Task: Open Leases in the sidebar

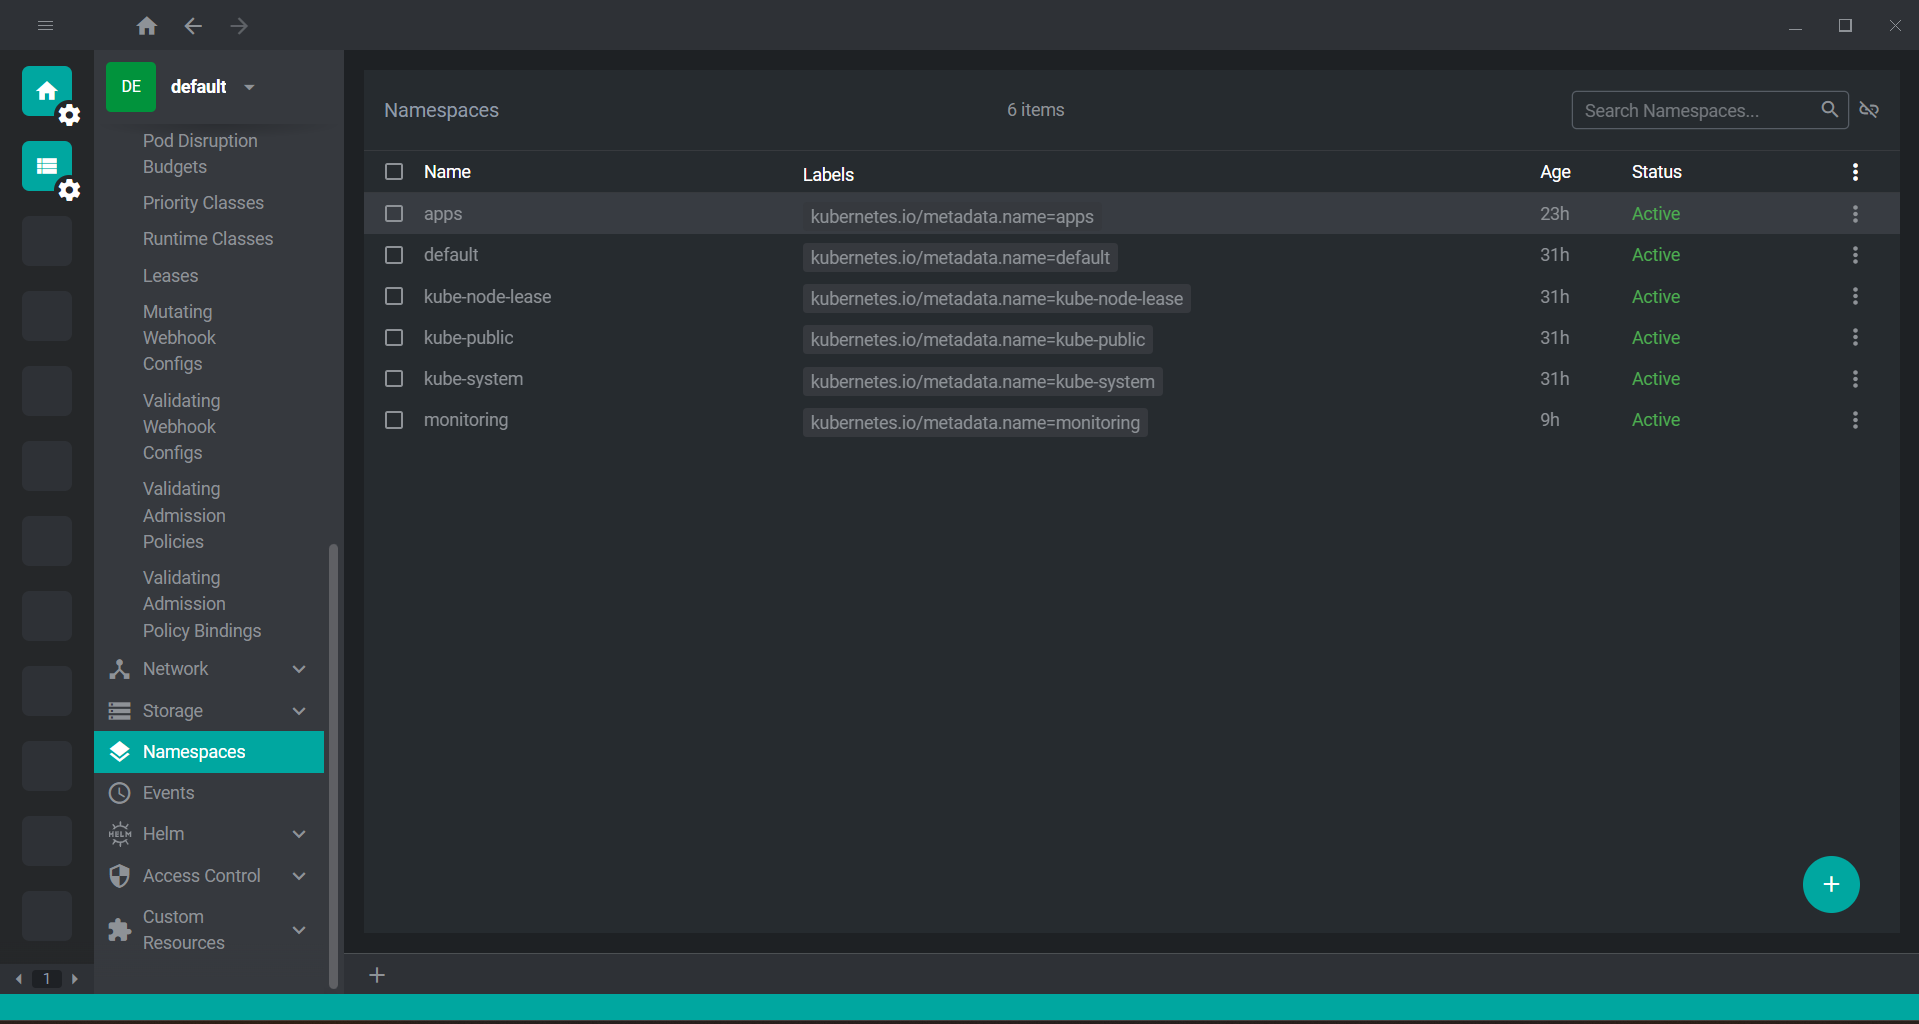Action: [x=170, y=276]
